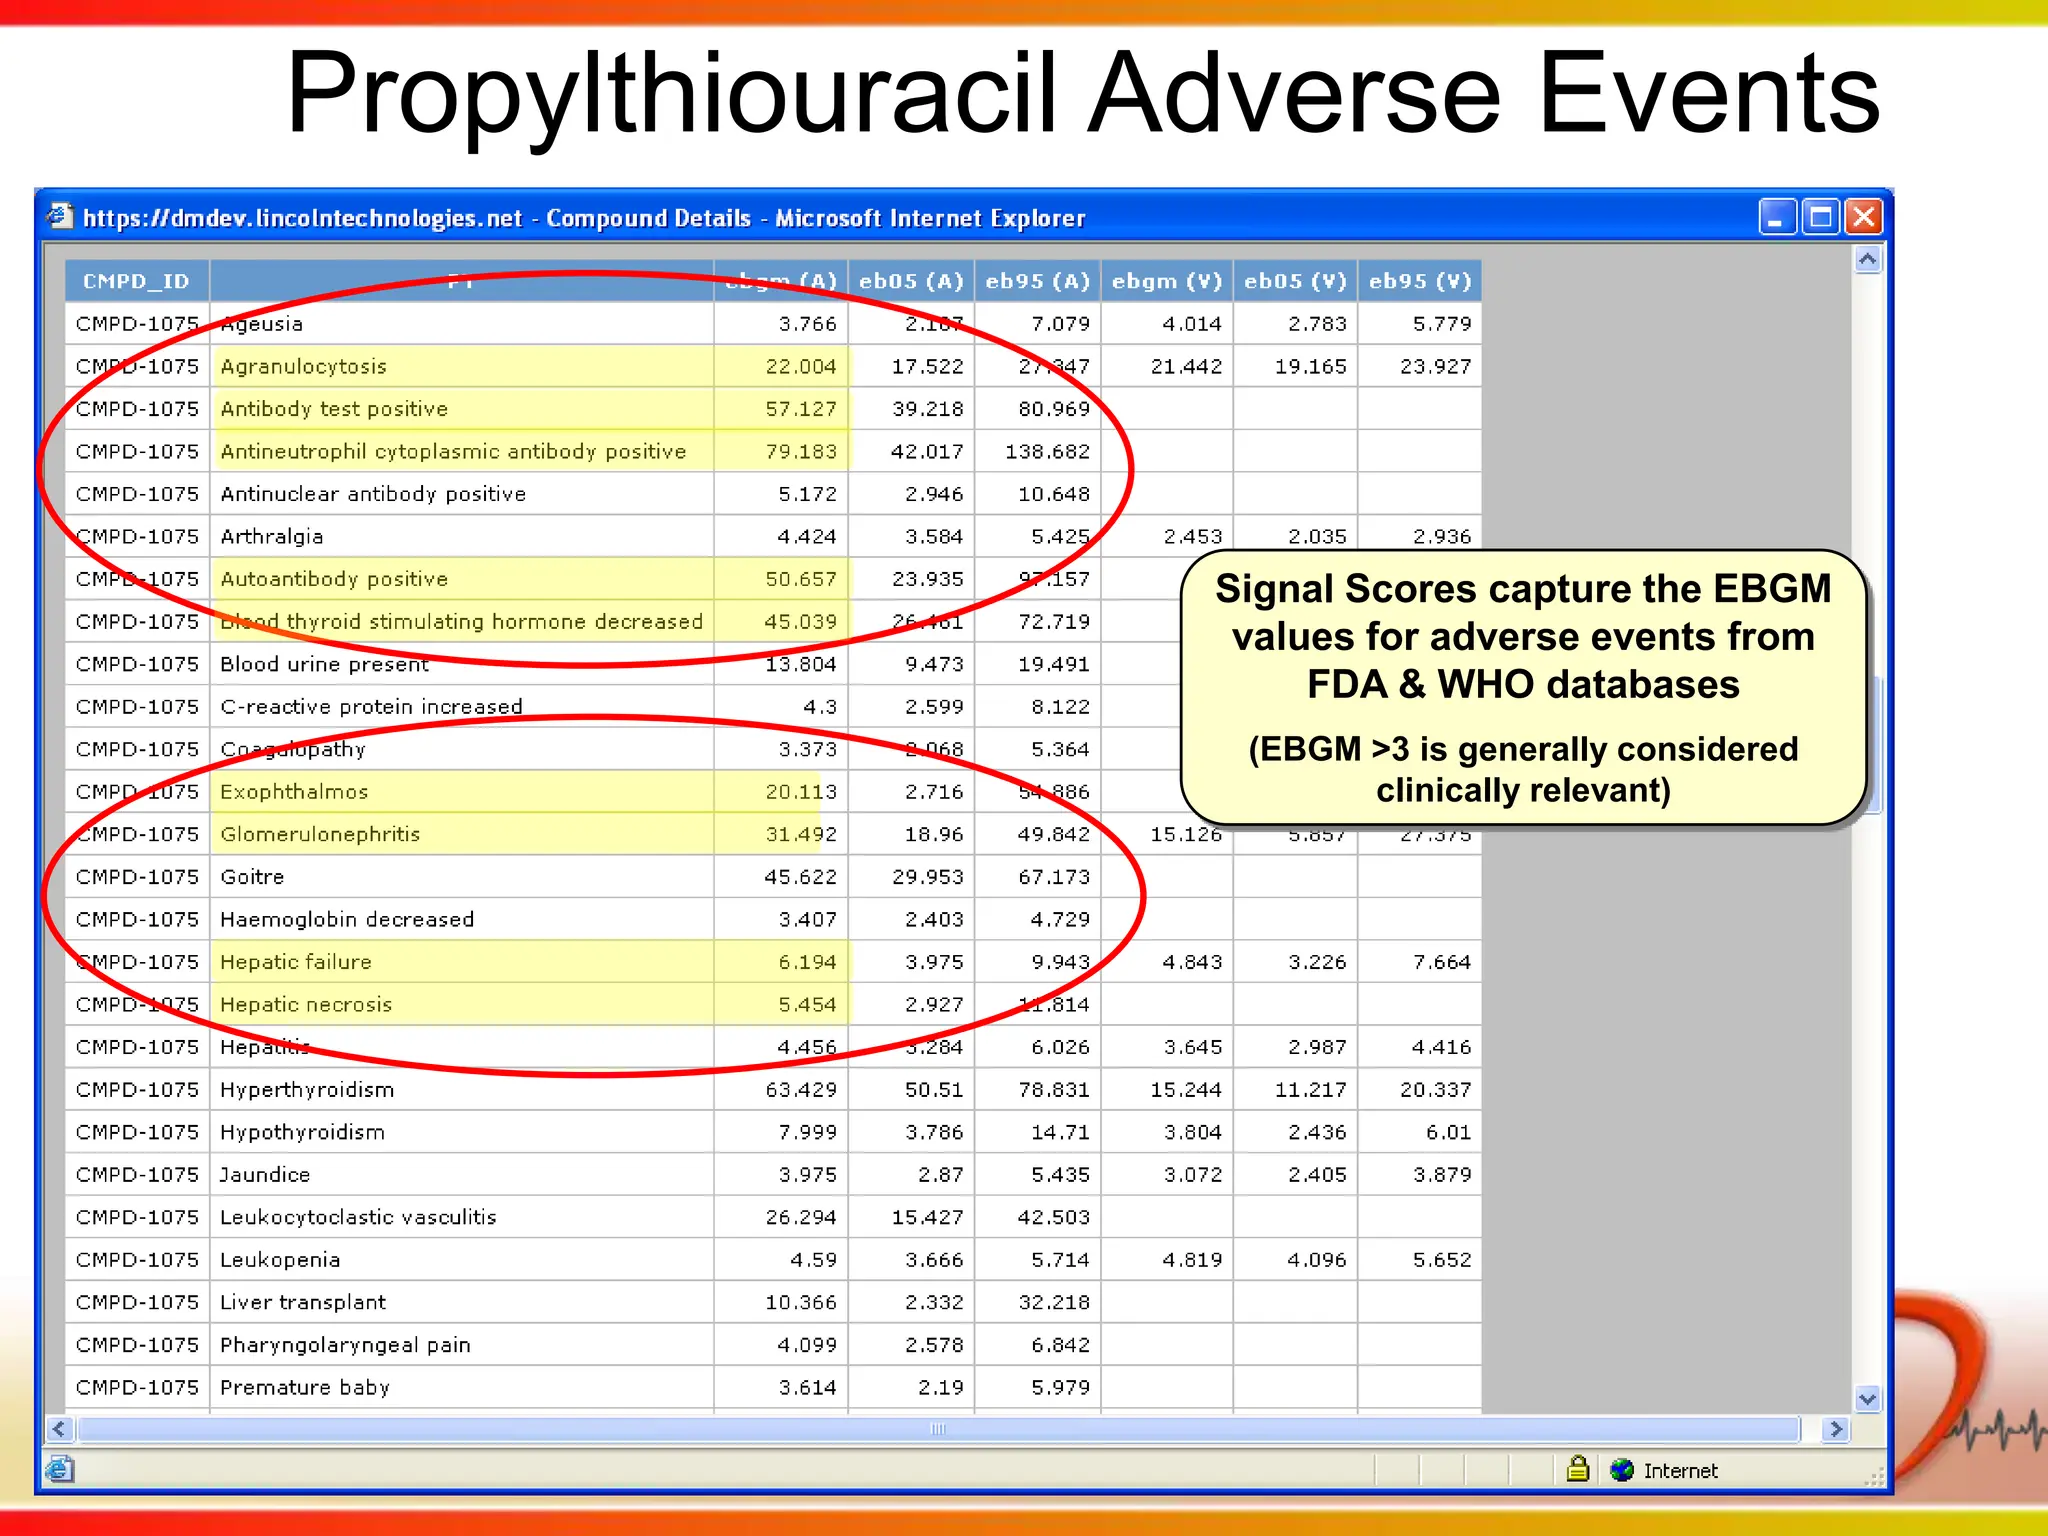Click the left arrow of horizontal scrollbar
This screenshot has width=2048, height=1536.
point(60,1429)
